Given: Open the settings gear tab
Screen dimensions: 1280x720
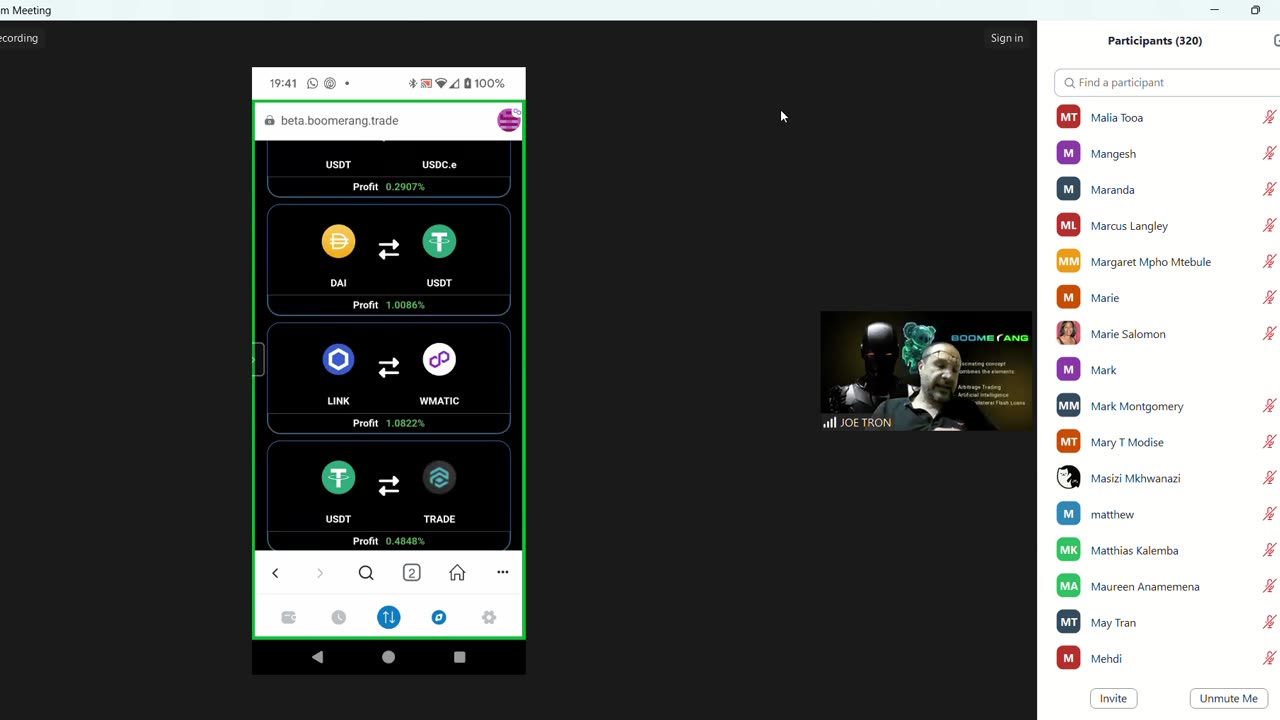Looking at the screenshot, I should (489, 618).
